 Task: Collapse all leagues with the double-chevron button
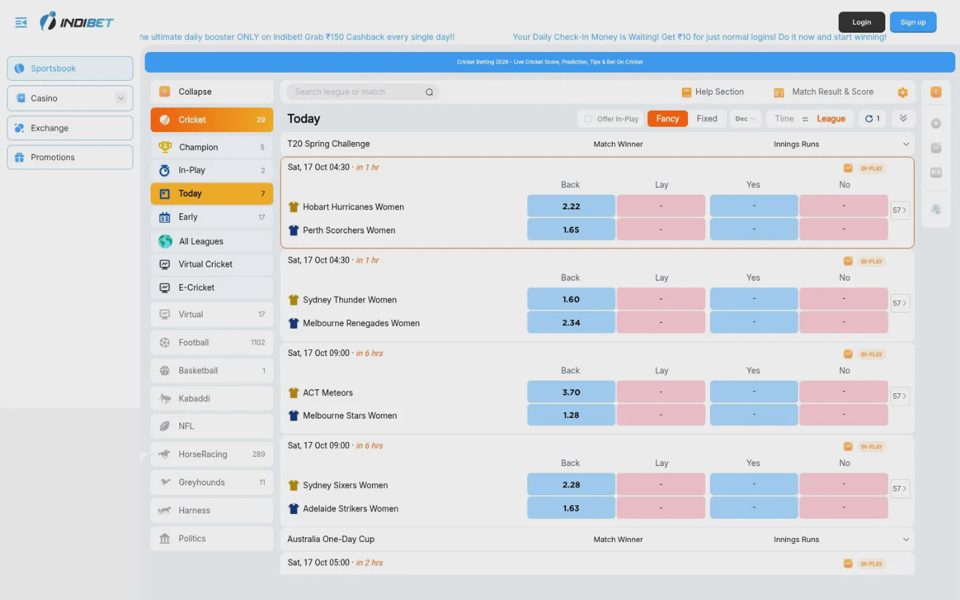tap(903, 119)
